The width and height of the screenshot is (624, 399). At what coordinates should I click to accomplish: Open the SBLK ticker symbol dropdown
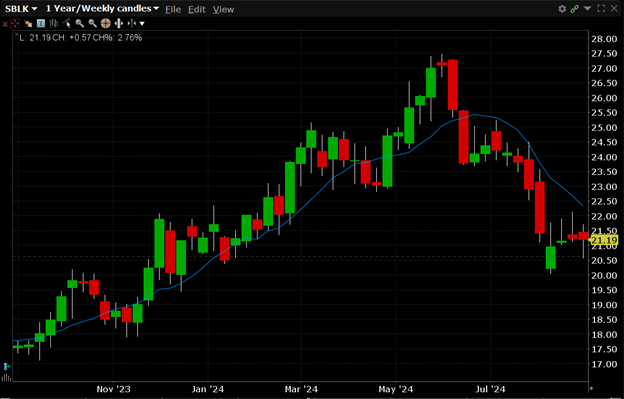21,9
